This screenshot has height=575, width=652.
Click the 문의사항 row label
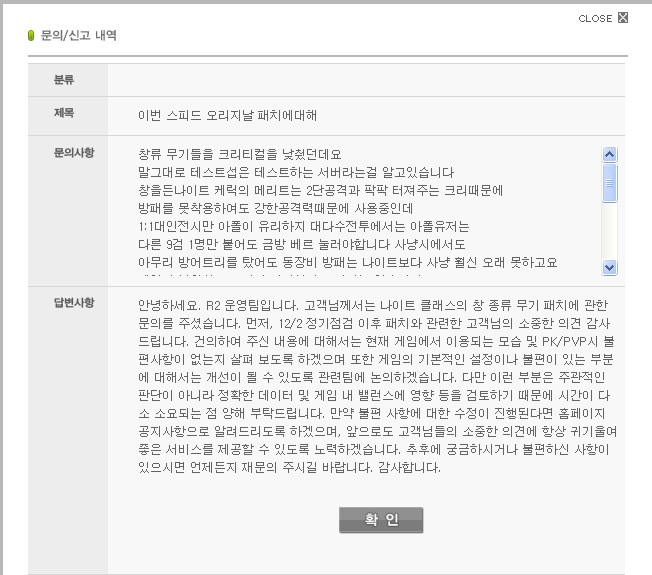[x=74, y=152]
